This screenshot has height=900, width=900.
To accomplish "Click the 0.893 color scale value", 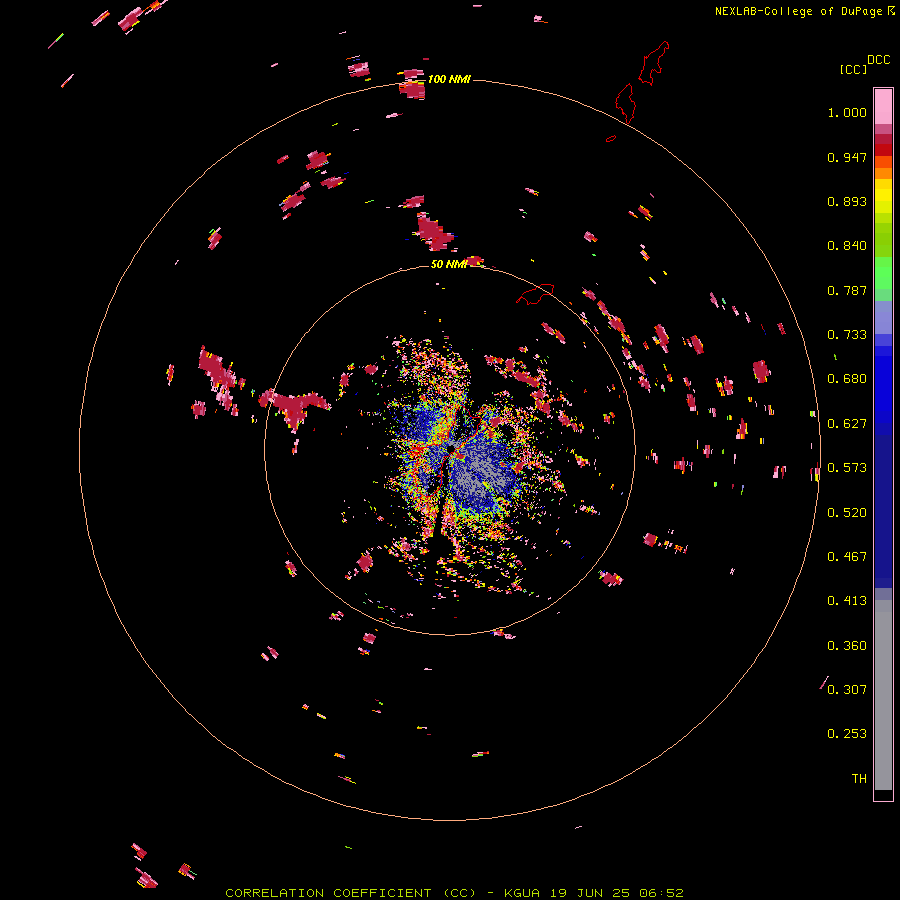I will coord(847,201).
